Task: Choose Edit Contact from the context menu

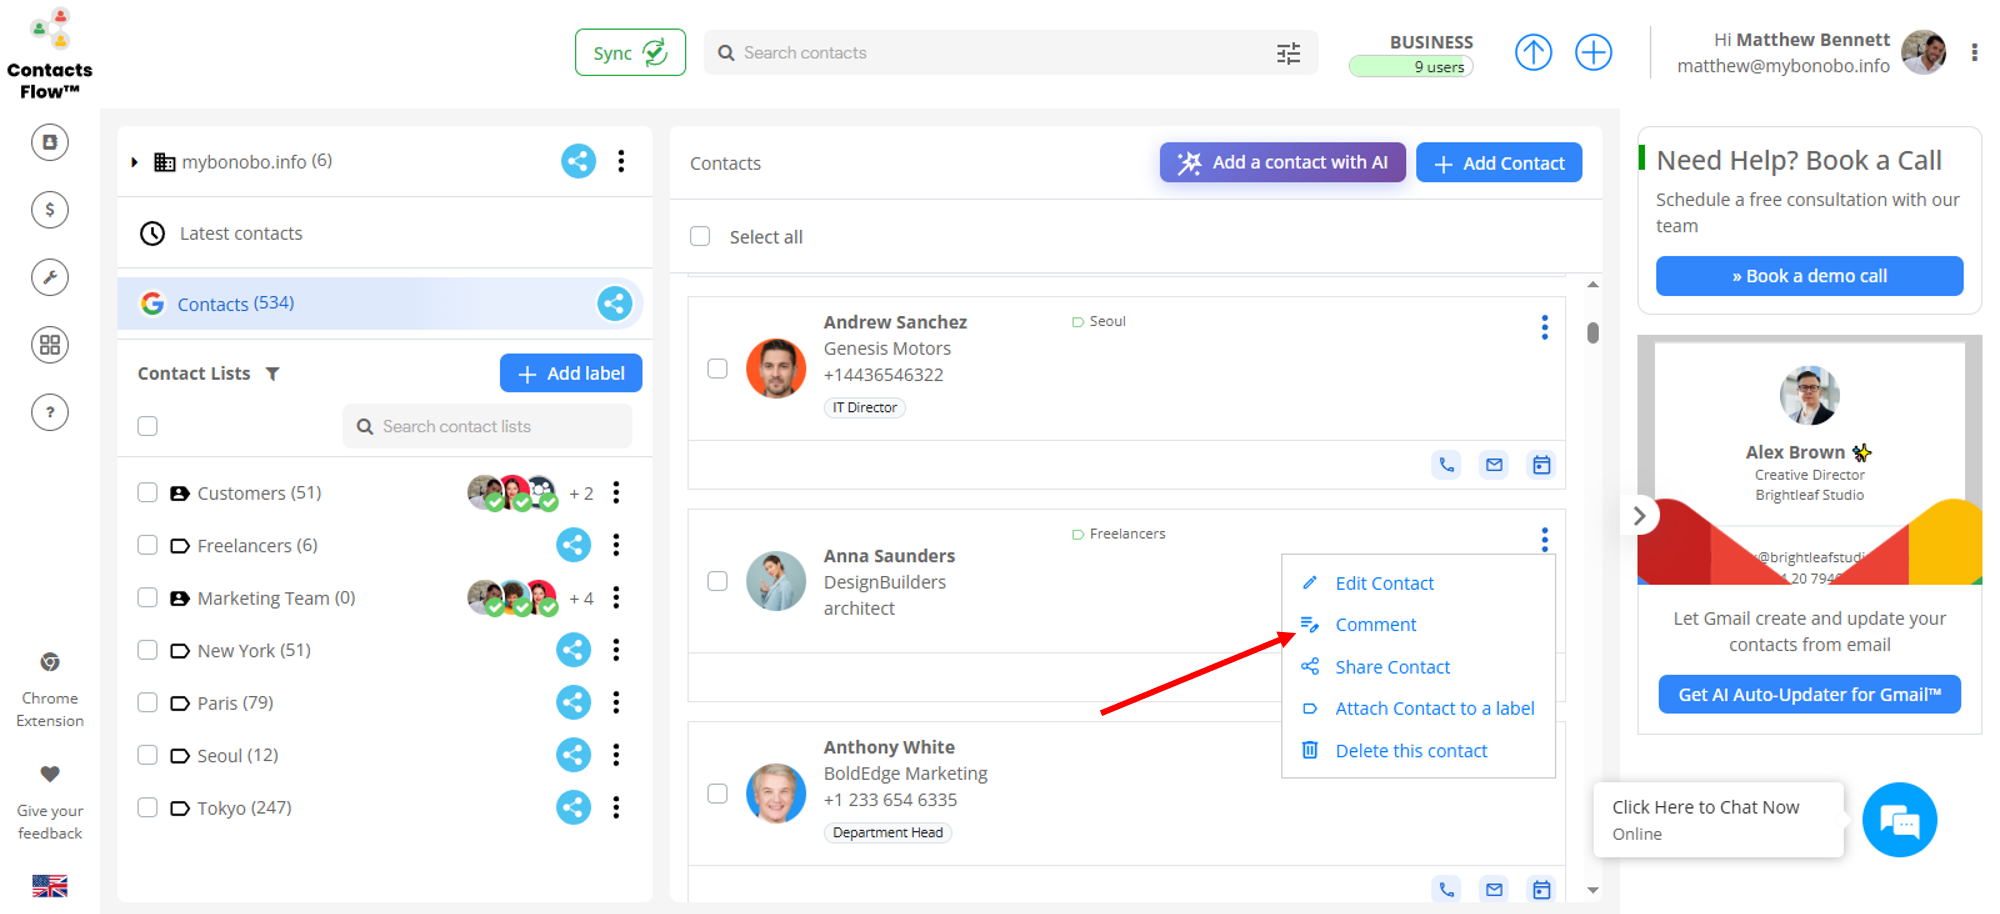Action: pyautogui.click(x=1384, y=583)
